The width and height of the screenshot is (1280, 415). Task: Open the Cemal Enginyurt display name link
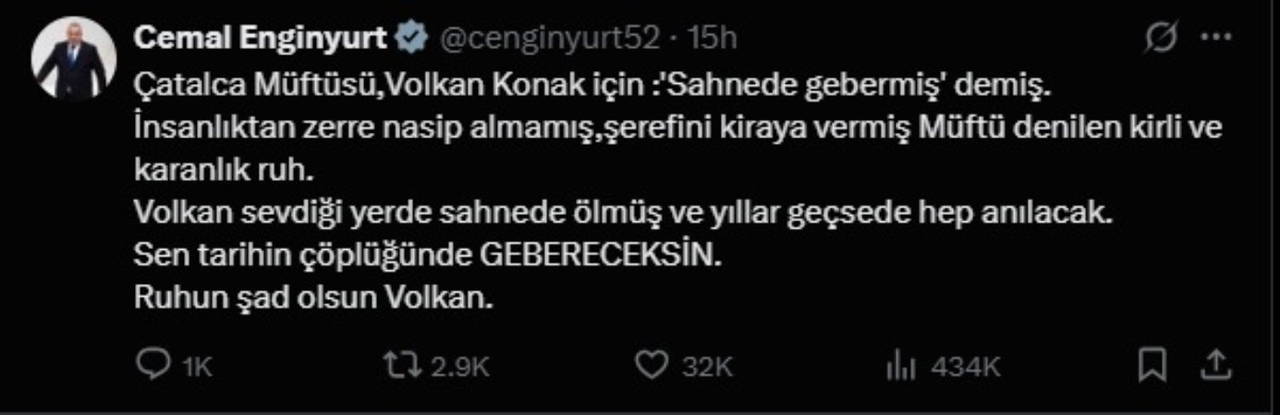tap(259, 39)
